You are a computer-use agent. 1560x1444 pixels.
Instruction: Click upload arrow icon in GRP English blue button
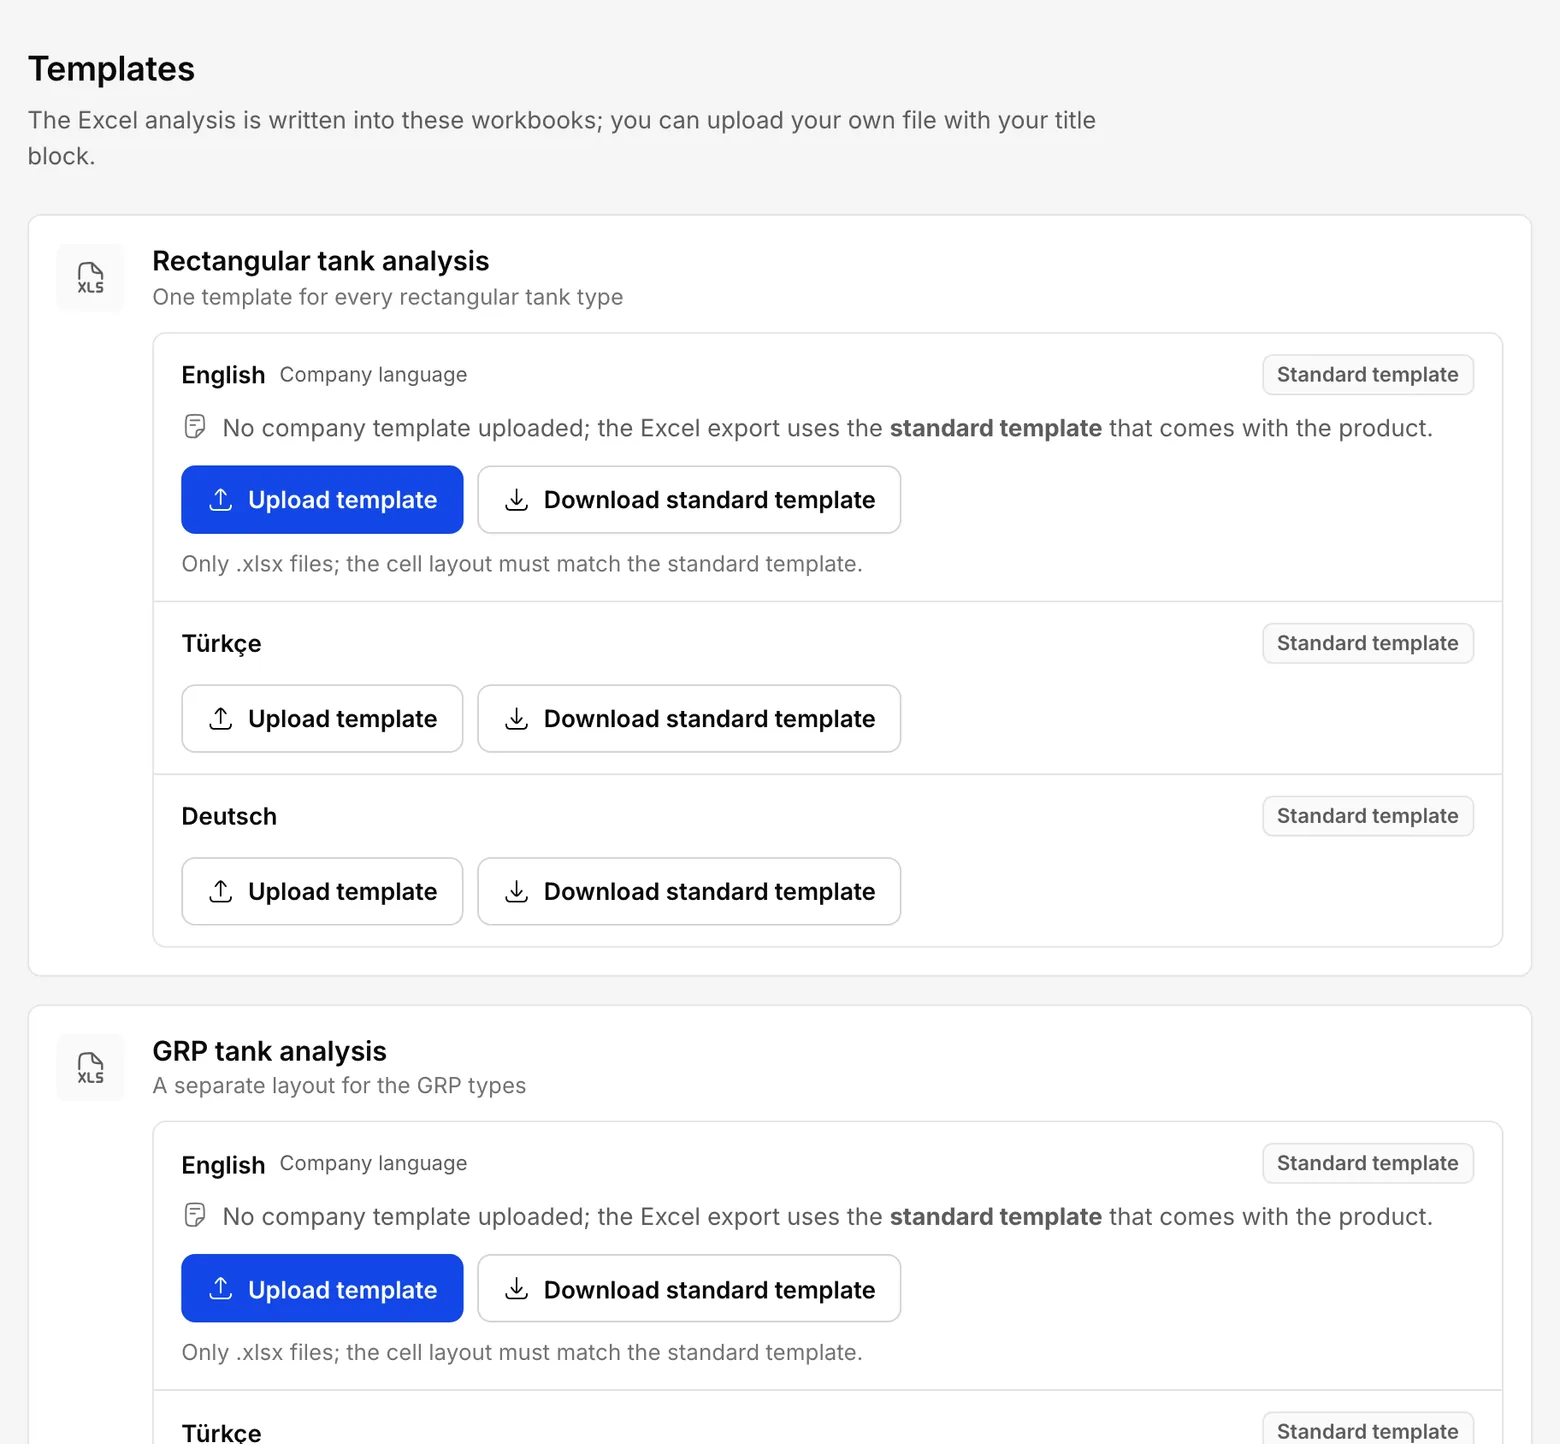click(x=221, y=1289)
